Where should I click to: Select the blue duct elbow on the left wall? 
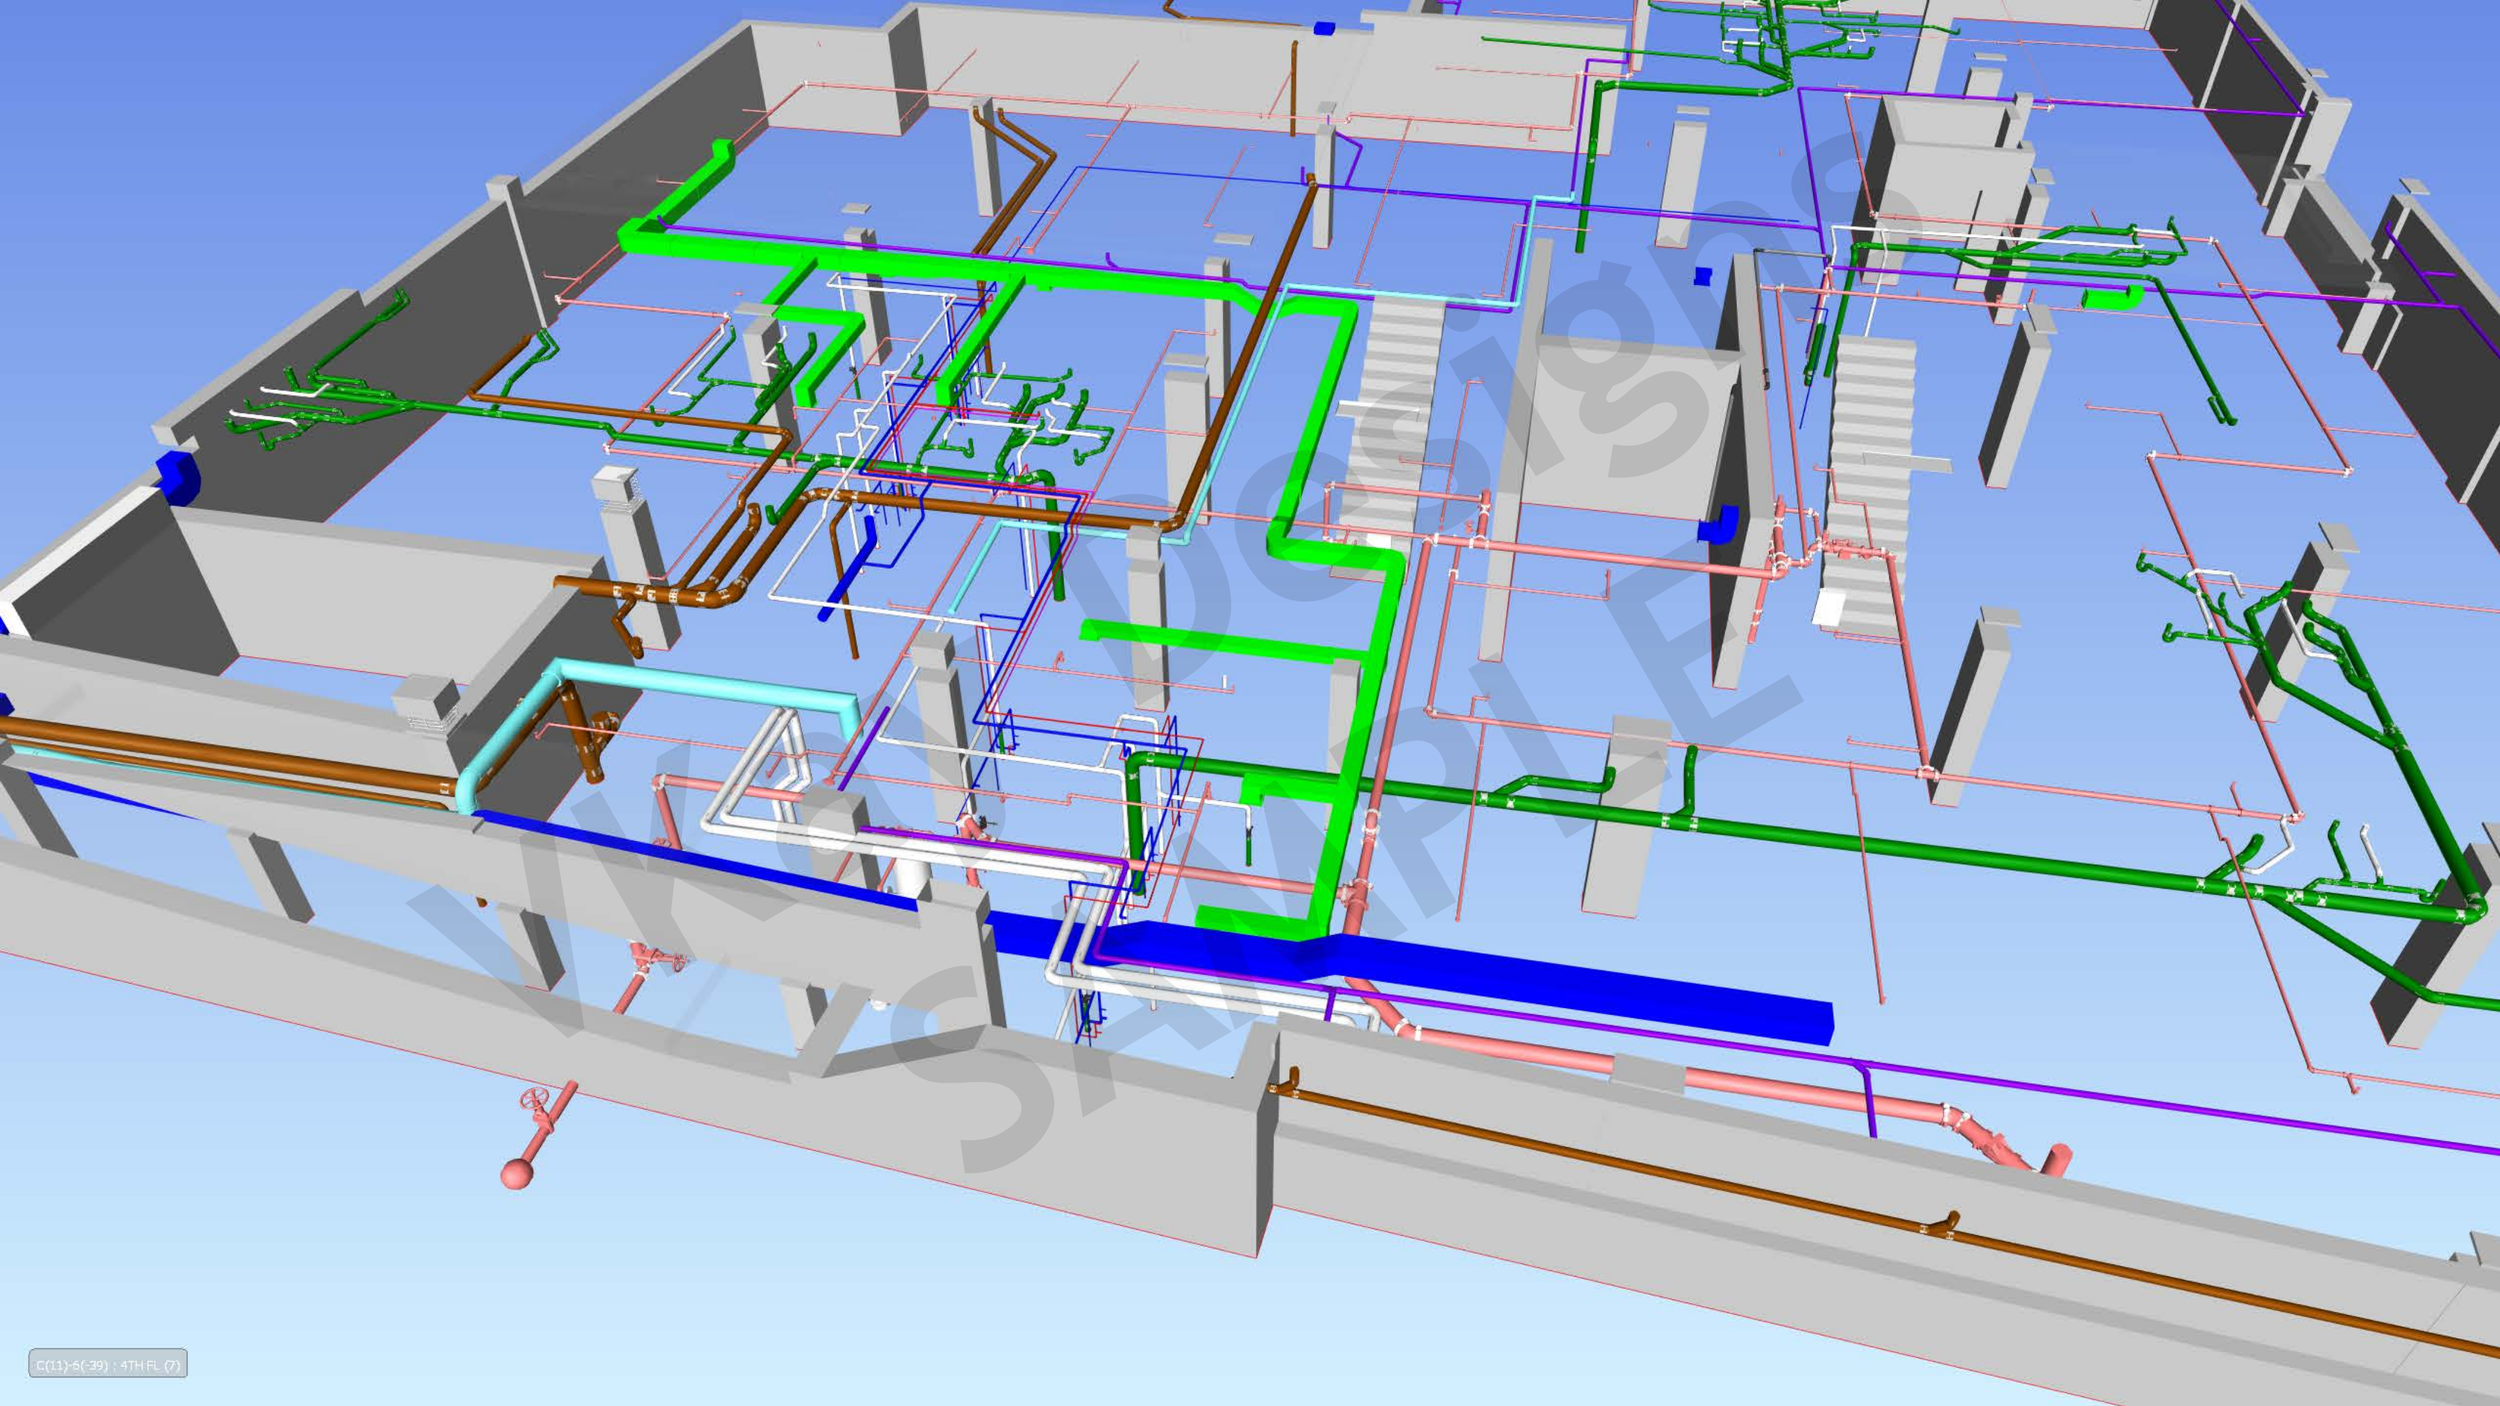(178, 476)
